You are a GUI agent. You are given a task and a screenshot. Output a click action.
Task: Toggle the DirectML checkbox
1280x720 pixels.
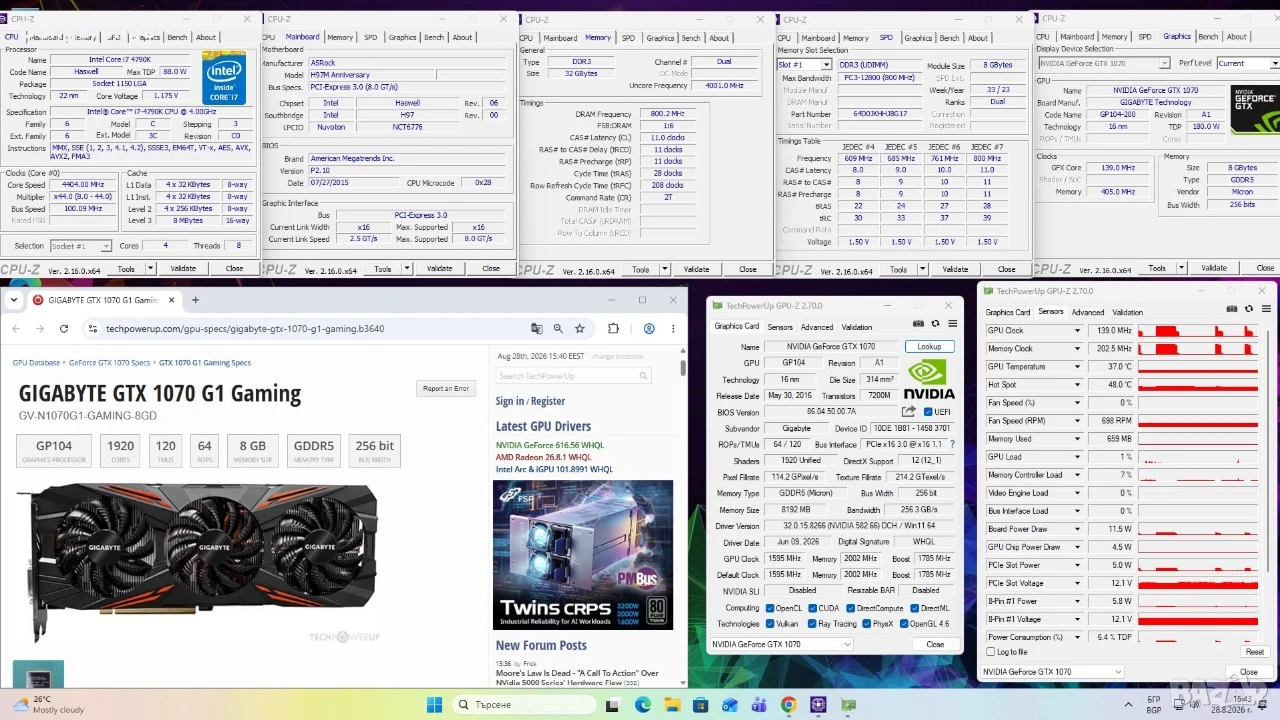pos(914,608)
